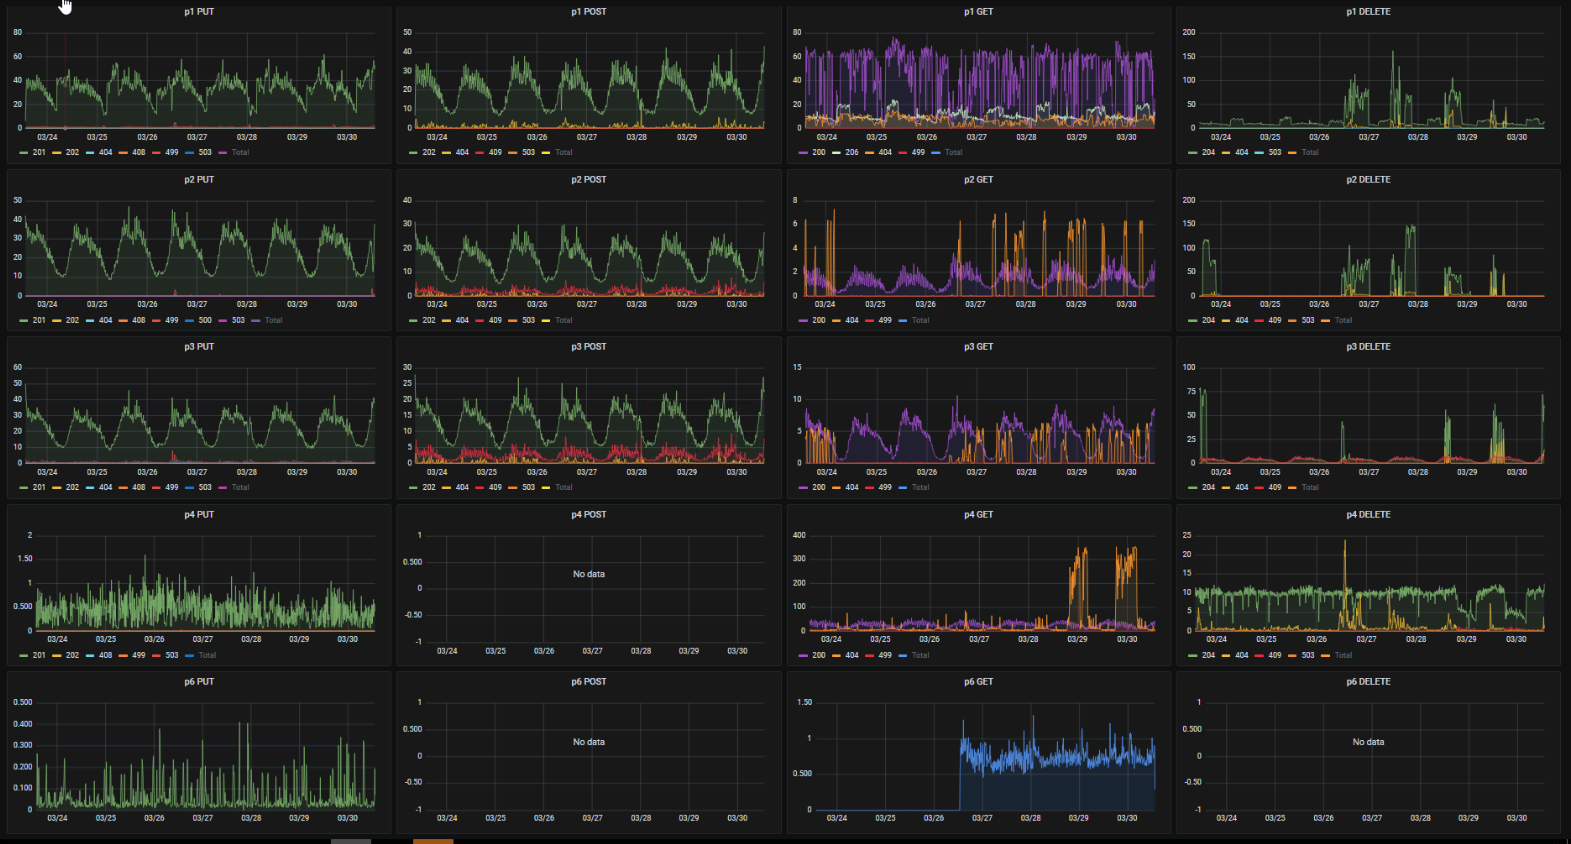Open the p3 POST panel title menu
Screen dimensions: 1571x844
589,347
